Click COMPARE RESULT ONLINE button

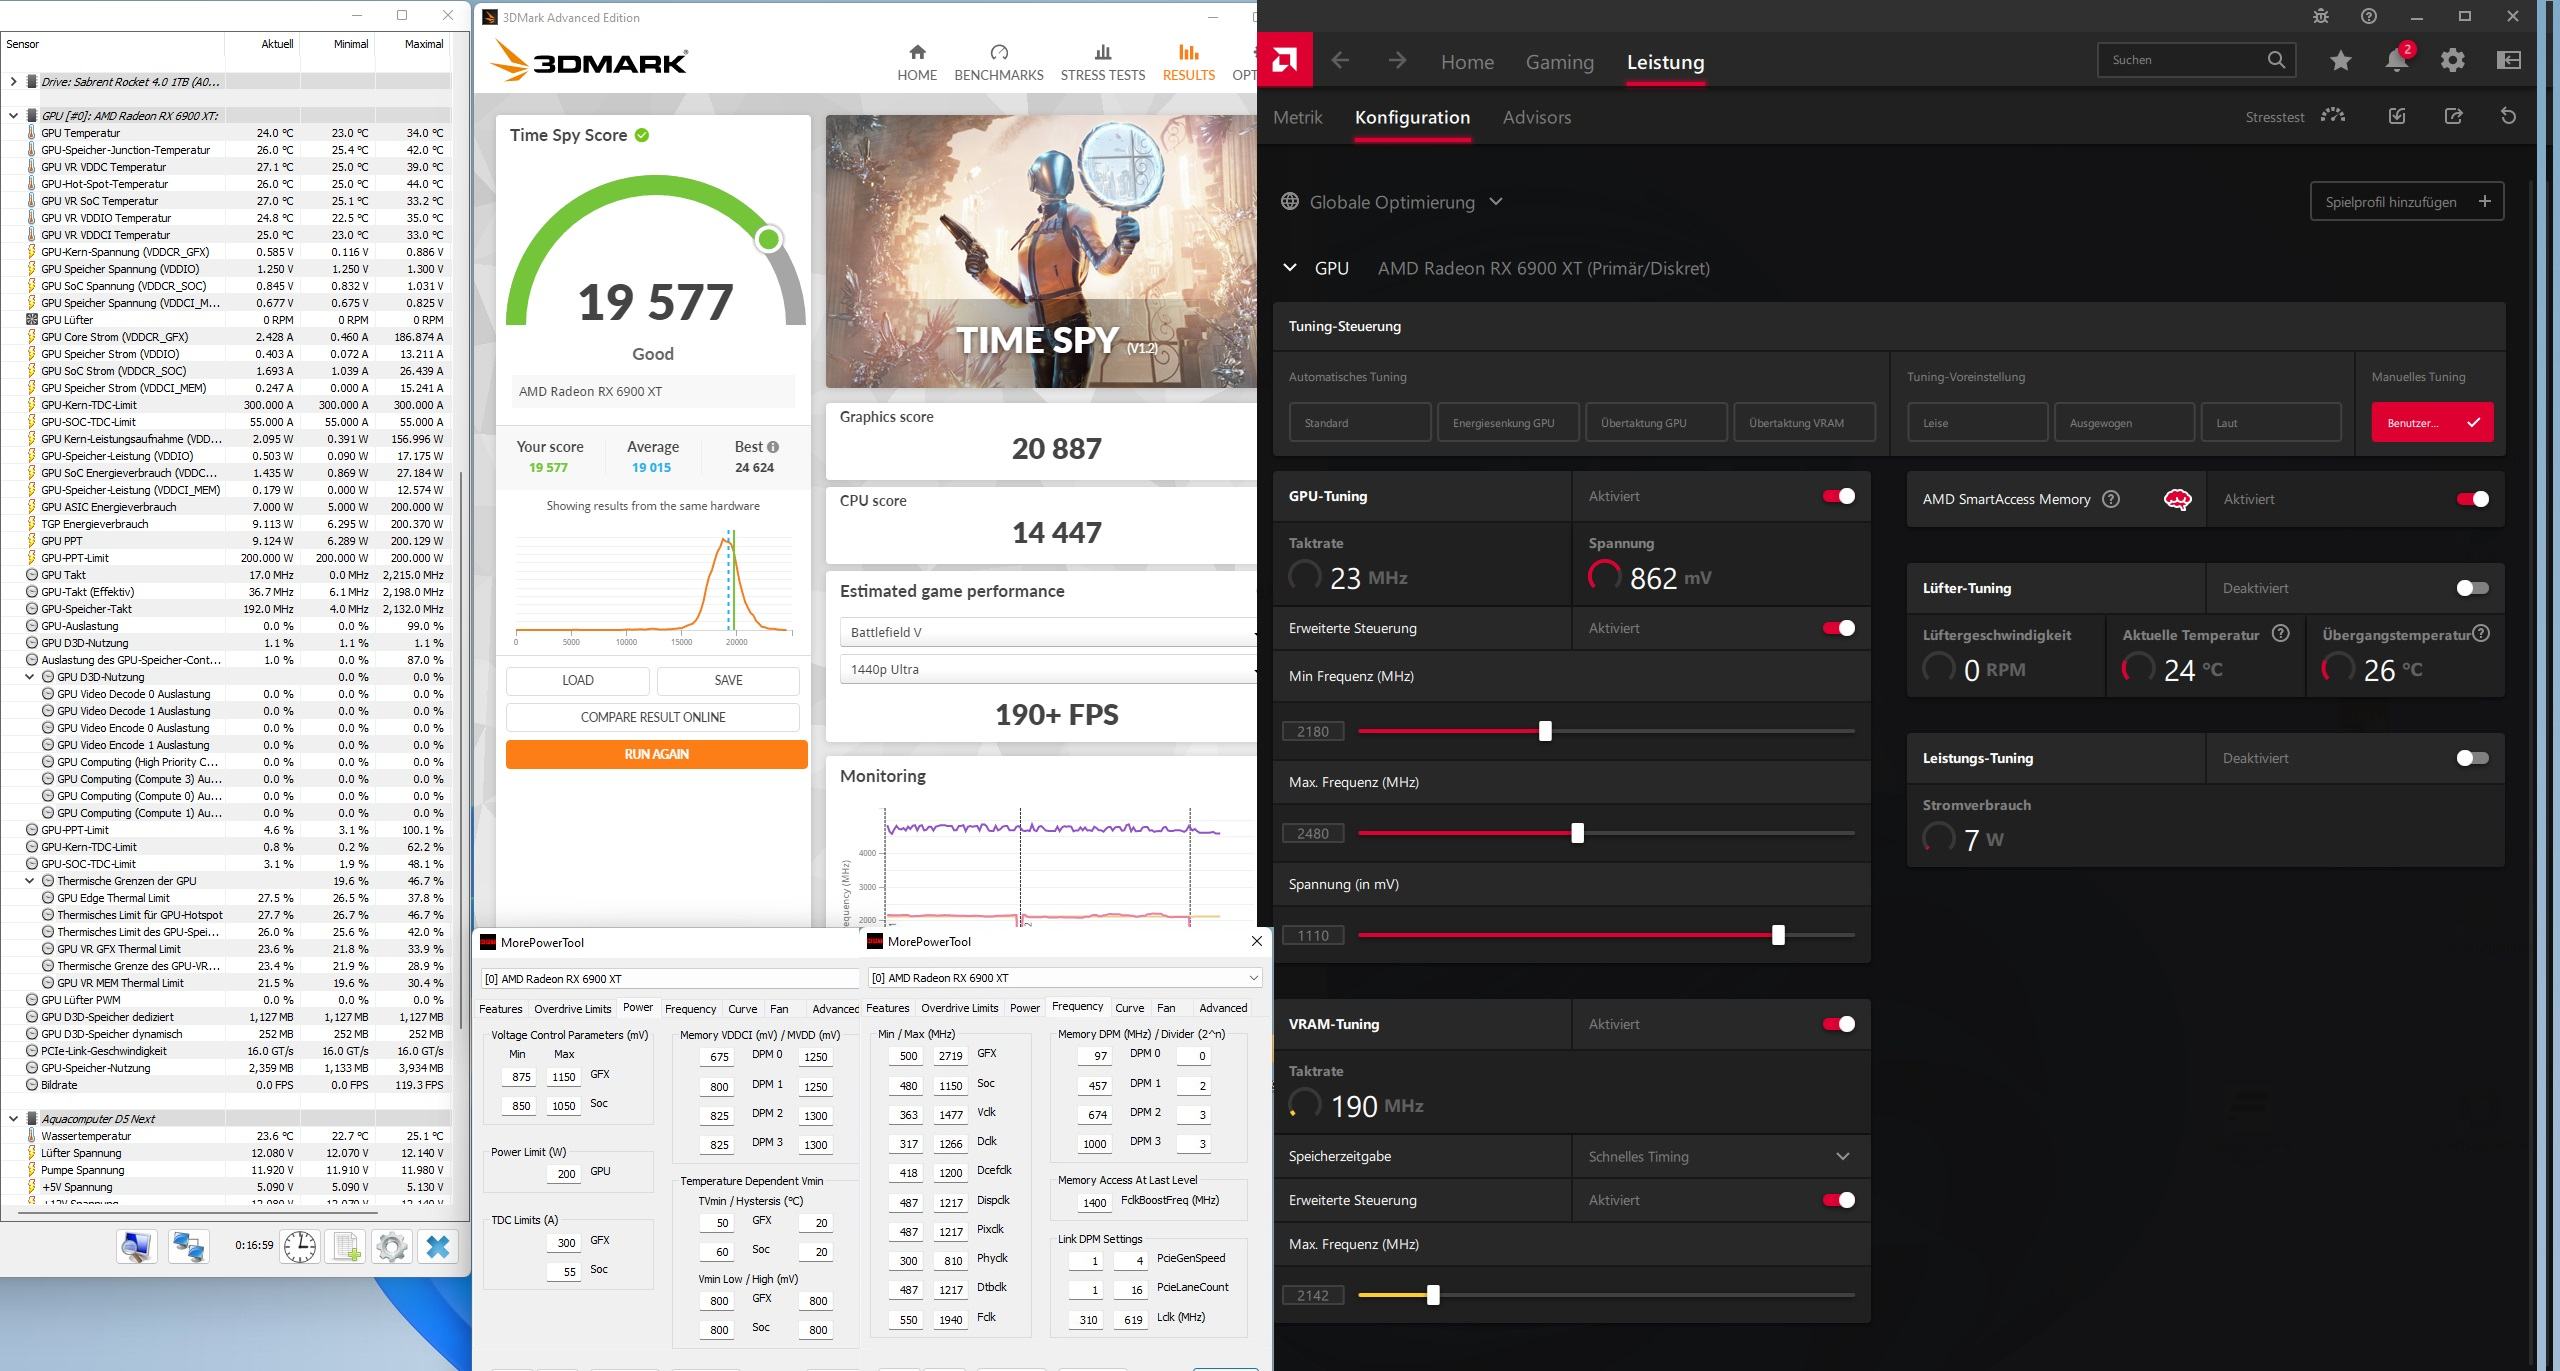coord(653,717)
